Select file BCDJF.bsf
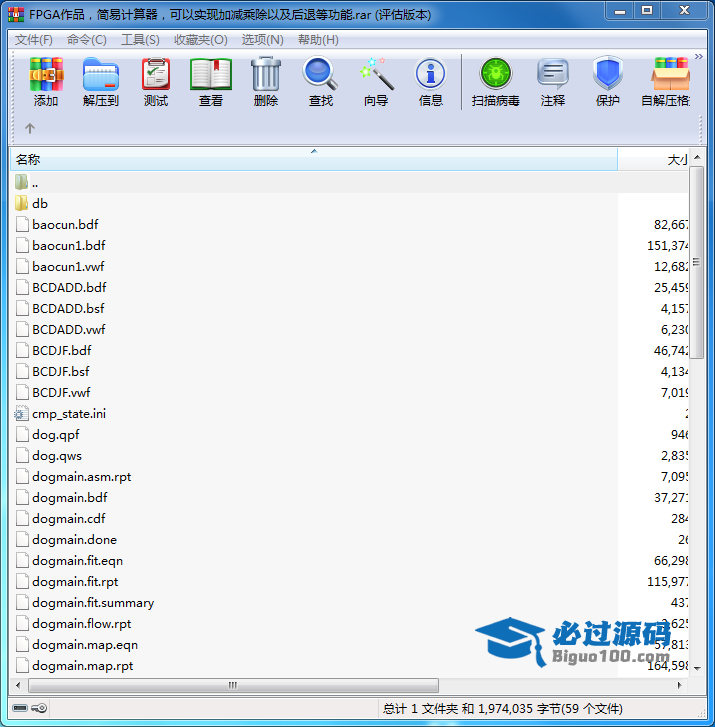 pyautogui.click(x=61, y=371)
